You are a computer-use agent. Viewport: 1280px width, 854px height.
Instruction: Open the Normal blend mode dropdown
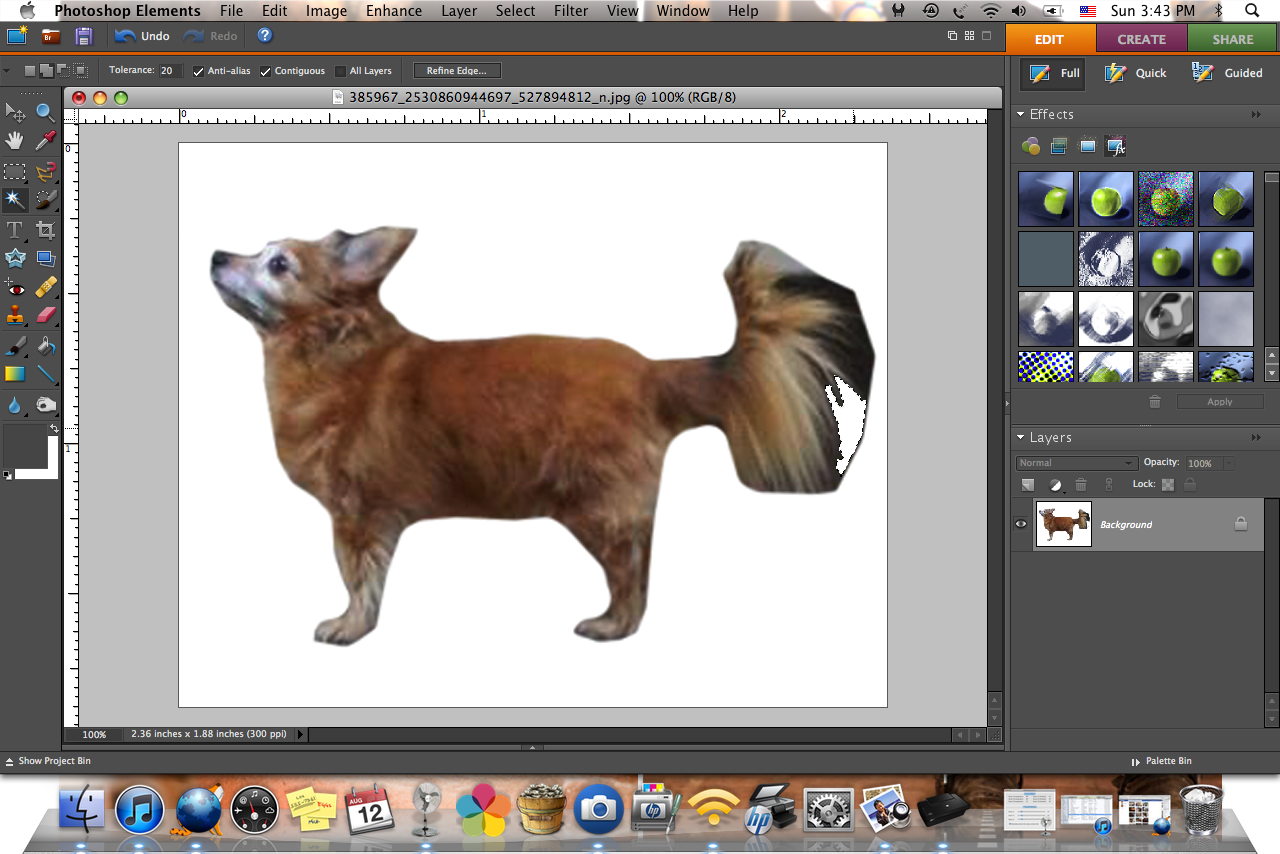click(x=1076, y=463)
